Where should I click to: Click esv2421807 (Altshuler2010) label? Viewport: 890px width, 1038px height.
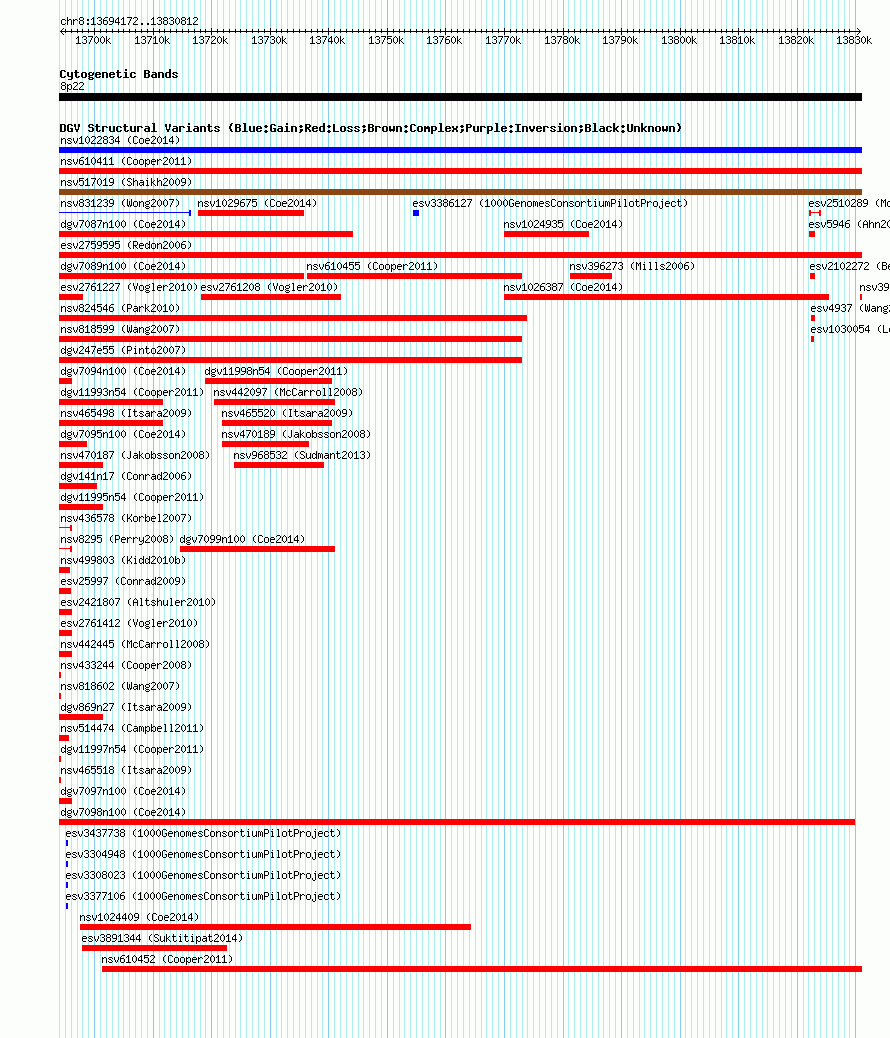tap(138, 602)
